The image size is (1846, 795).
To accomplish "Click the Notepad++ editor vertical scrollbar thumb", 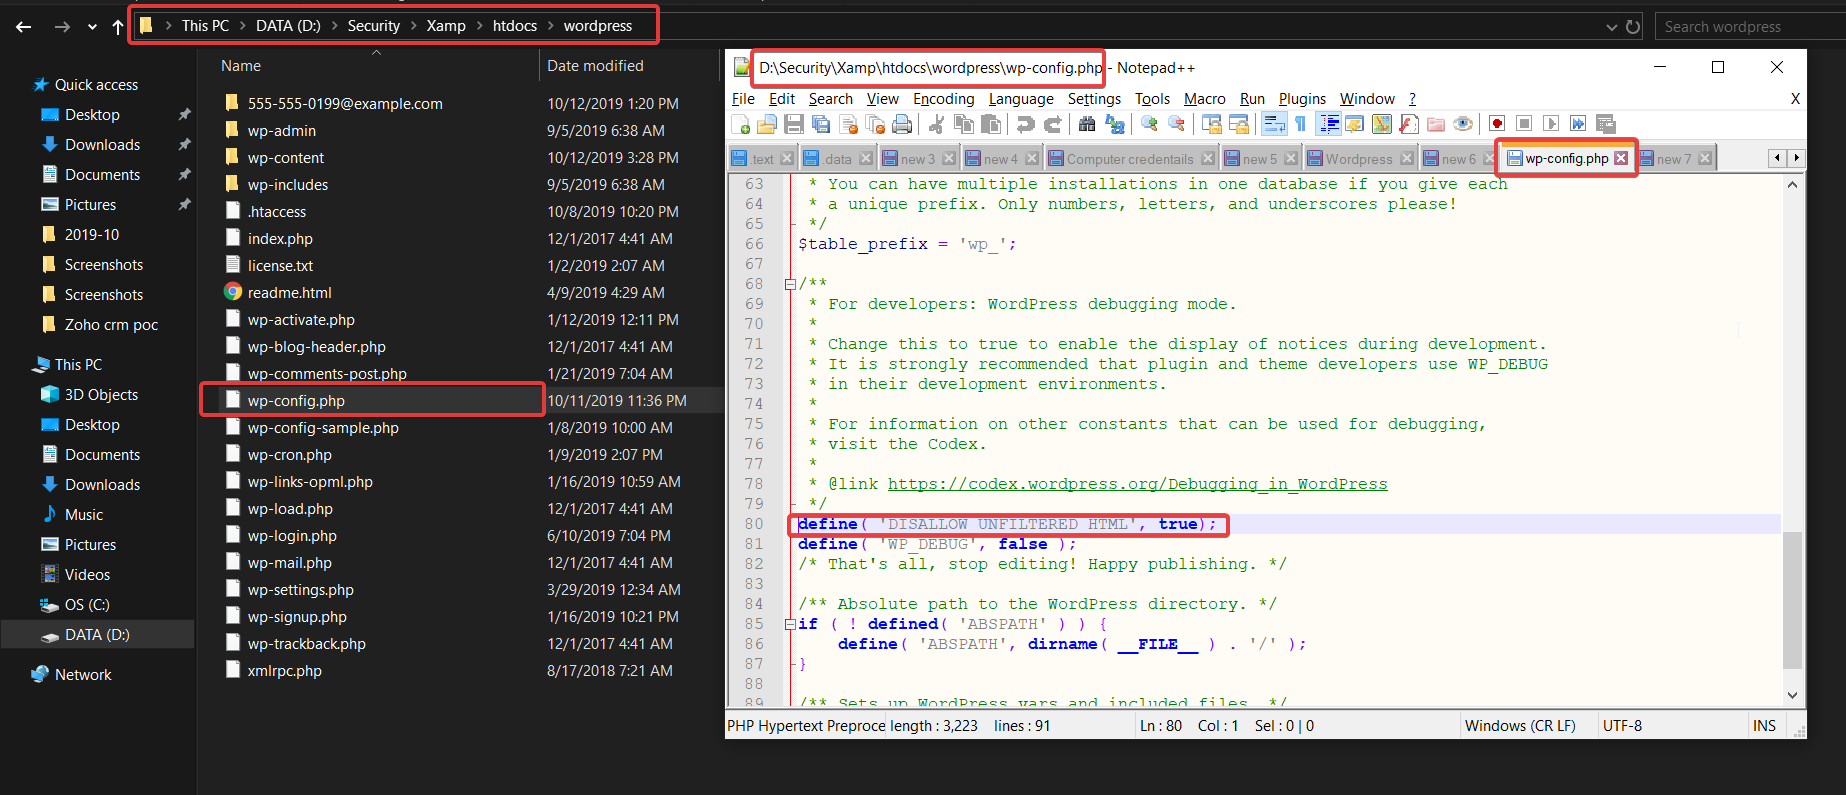I will [1792, 600].
